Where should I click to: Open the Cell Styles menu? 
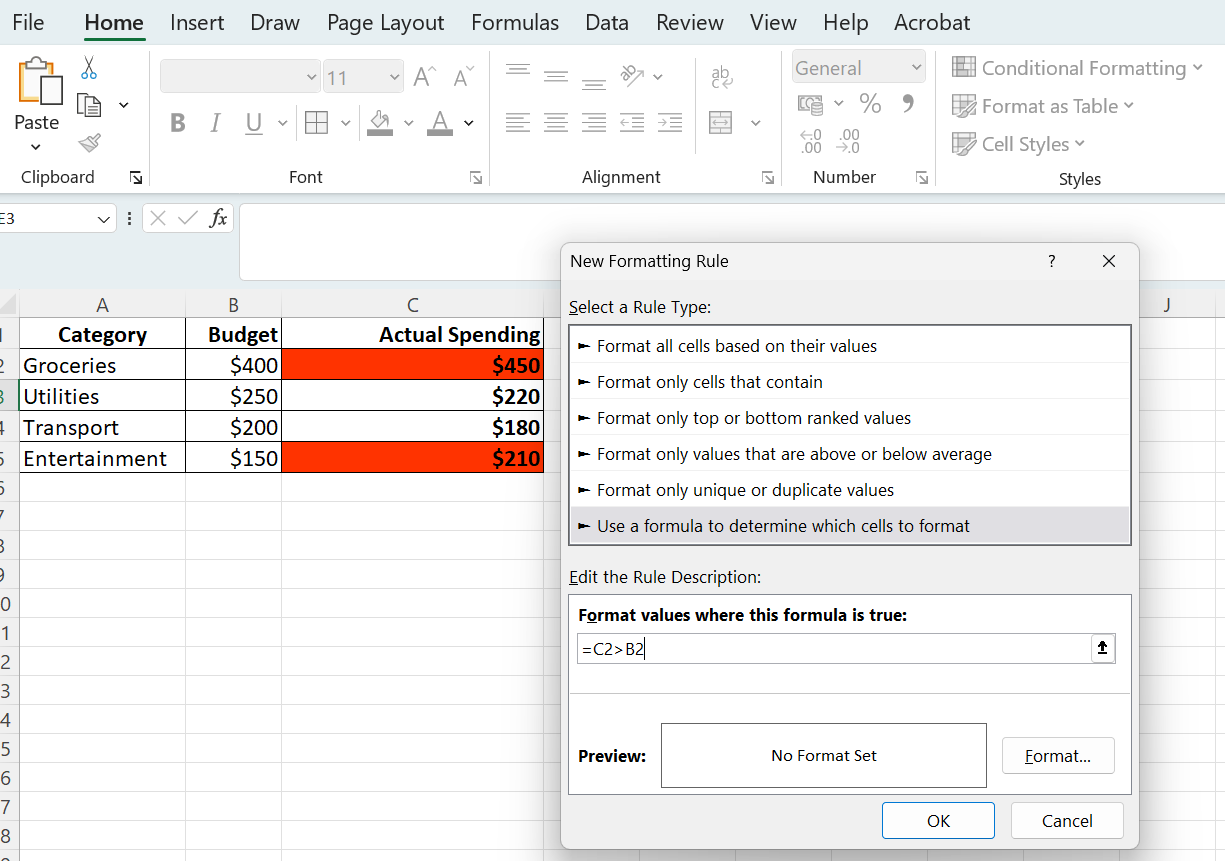[1018, 144]
